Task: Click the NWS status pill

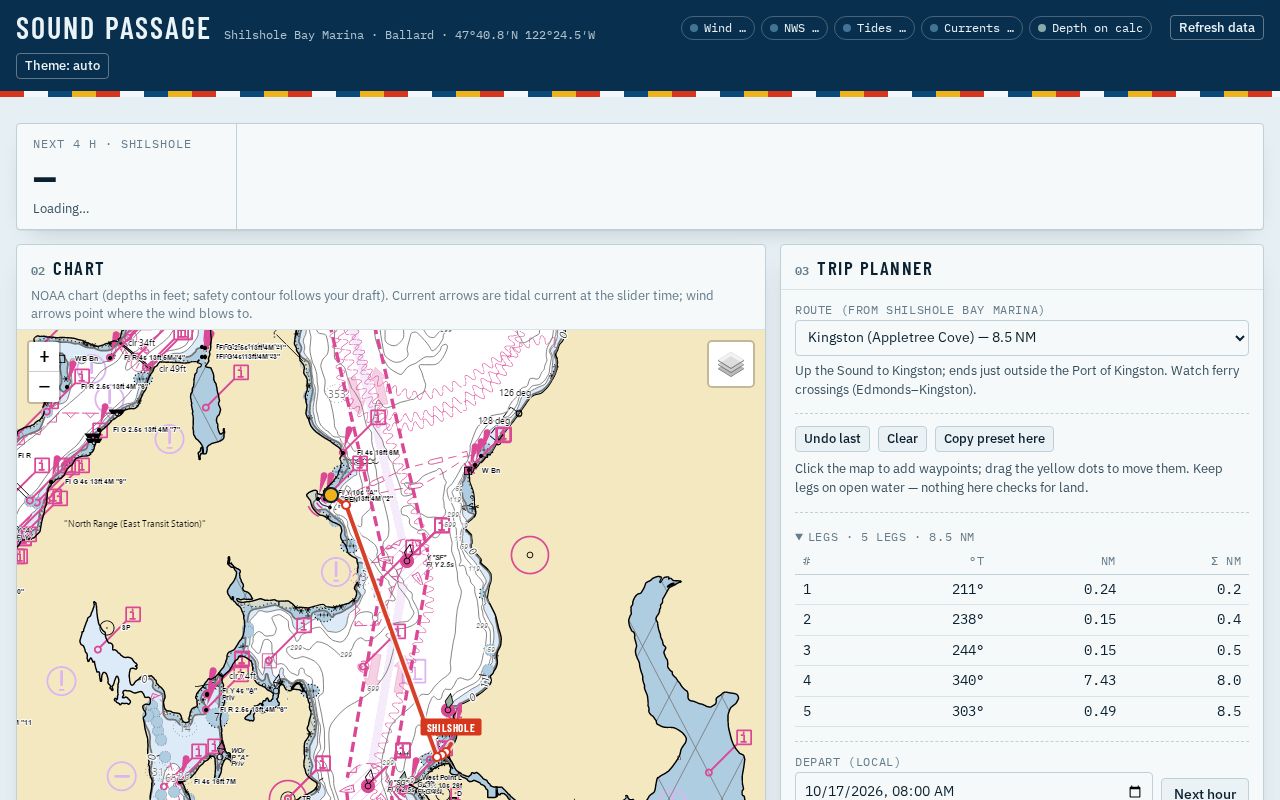Action: point(794,28)
